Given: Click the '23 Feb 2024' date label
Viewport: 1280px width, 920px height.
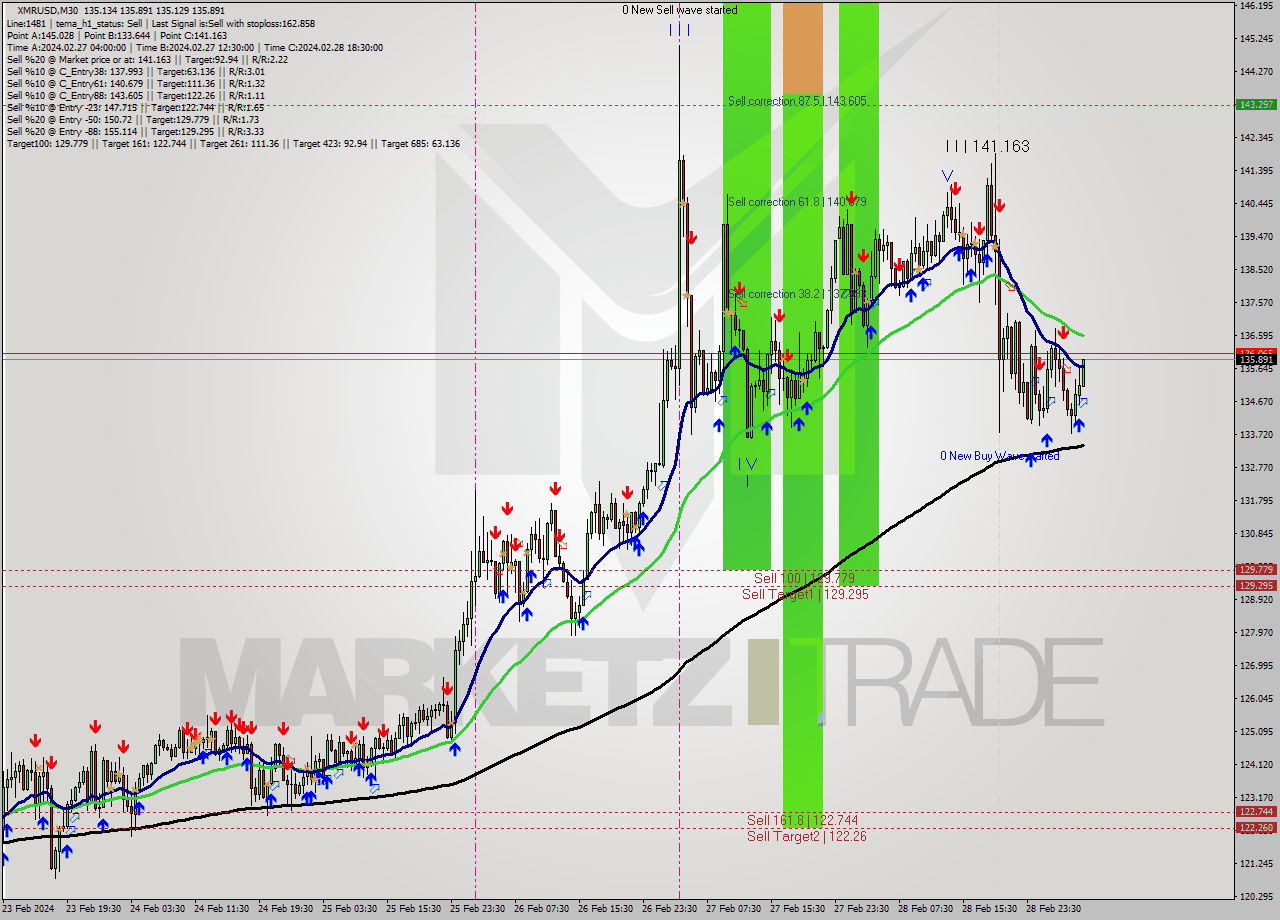Looking at the screenshot, I should point(29,909).
